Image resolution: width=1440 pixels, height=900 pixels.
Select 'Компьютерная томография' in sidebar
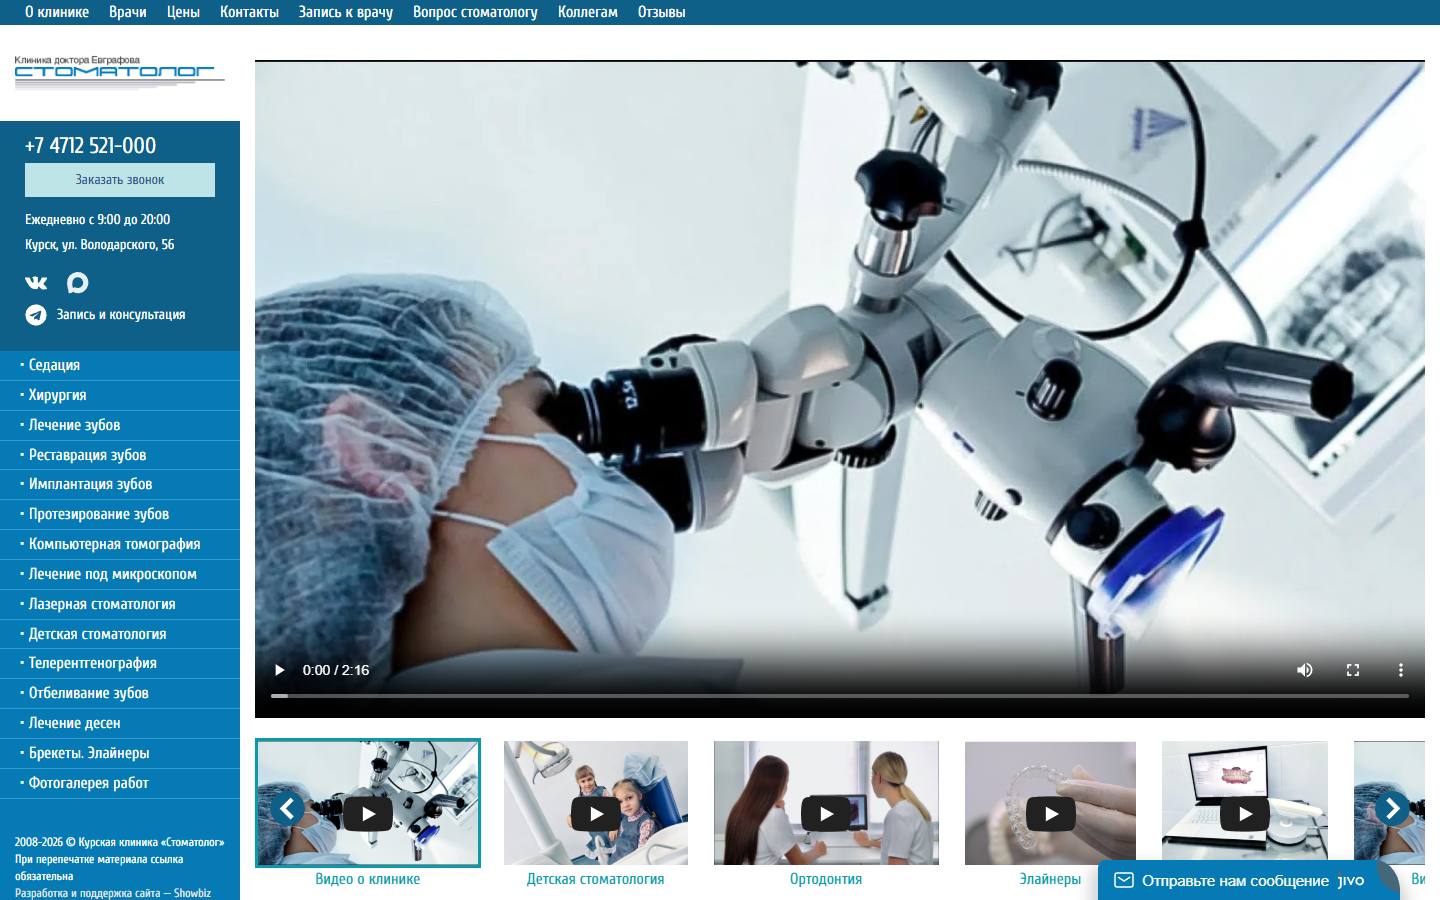(x=120, y=544)
